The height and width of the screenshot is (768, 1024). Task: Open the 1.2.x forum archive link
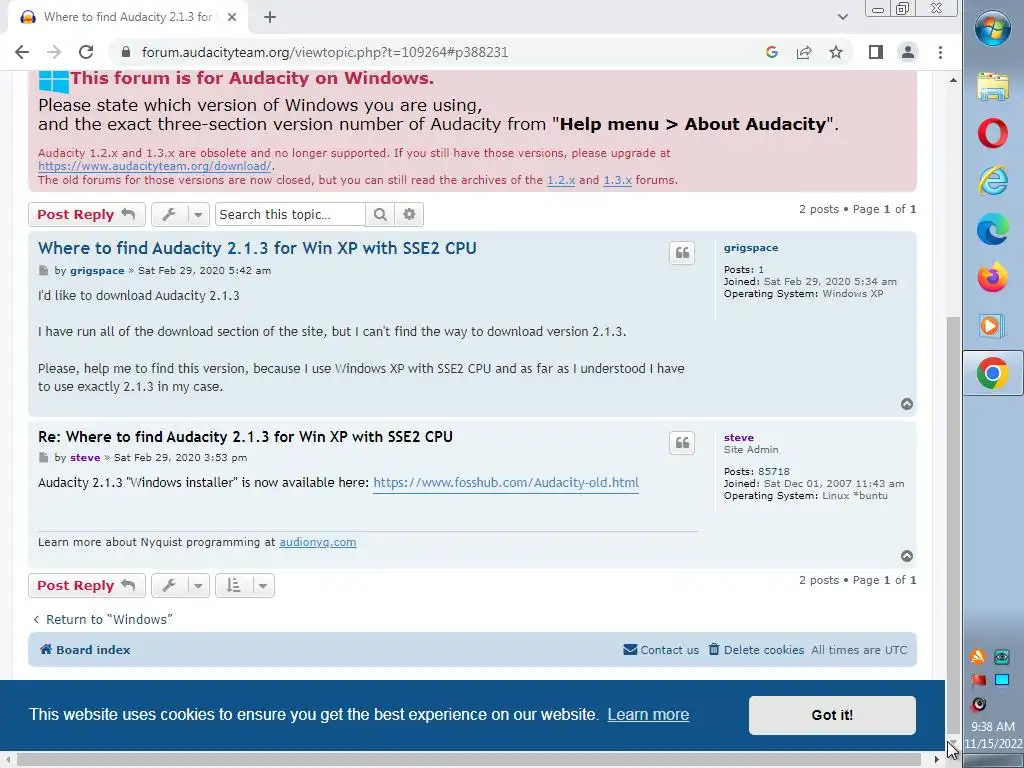pos(561,180)
